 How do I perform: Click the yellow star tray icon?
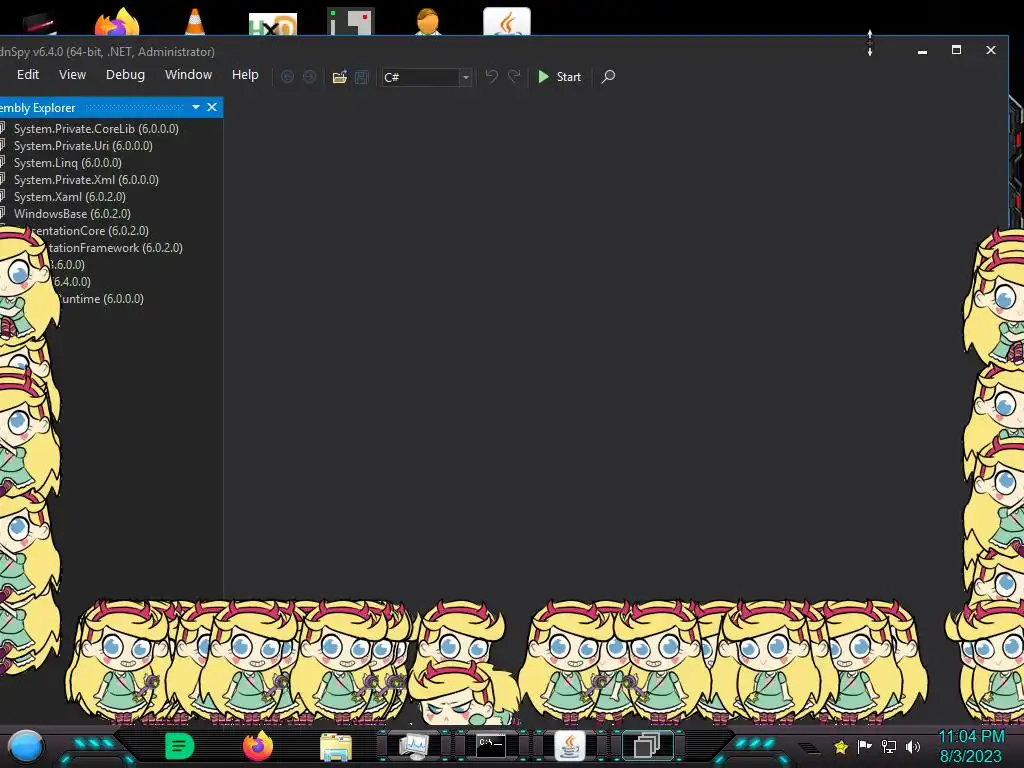click(x=841, y=746)
